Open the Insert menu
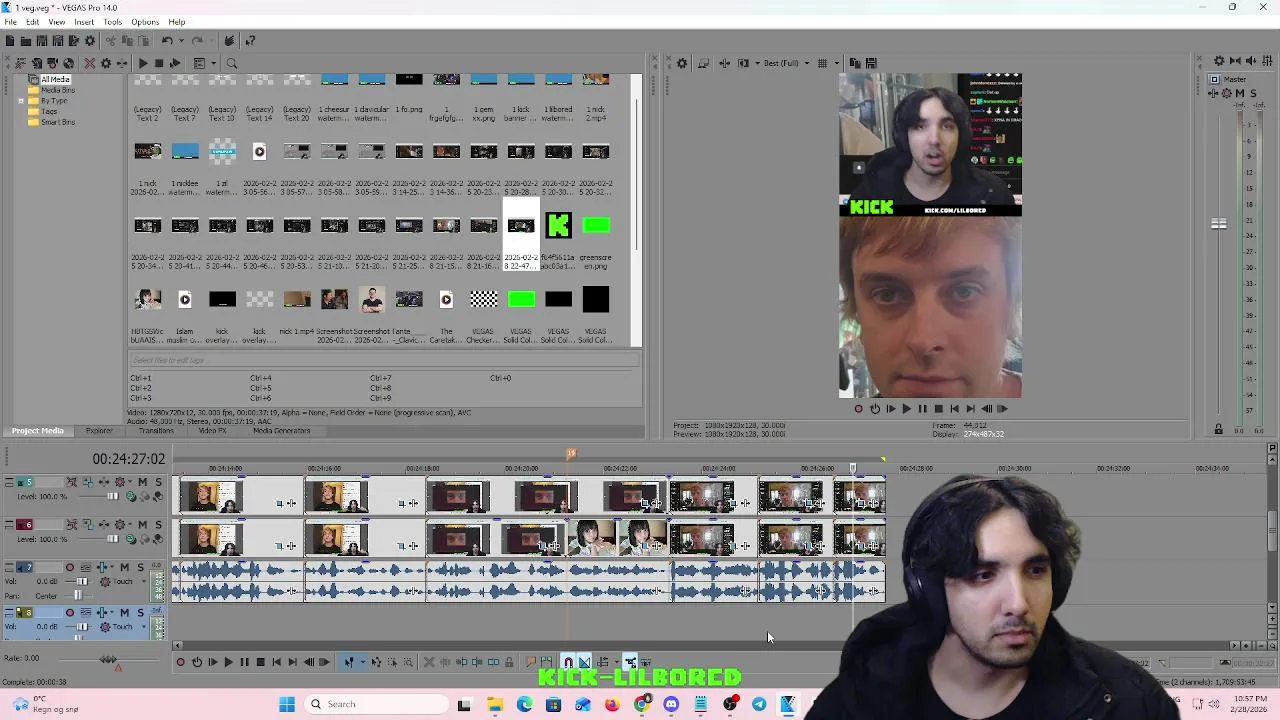1280x720 pixels. click(x=84, y=22)
